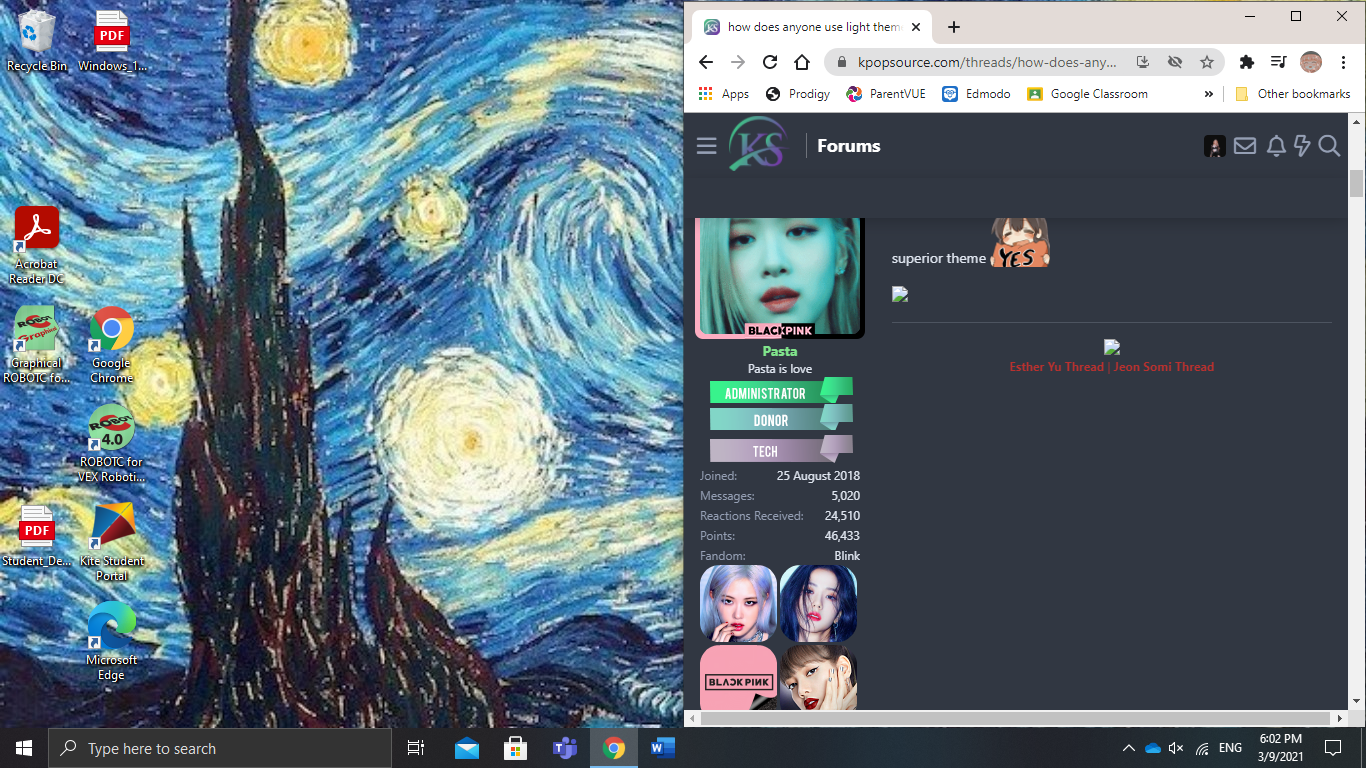Open the Google Classroom bookmark
1366x768 pixels.
pyautogui.click(x=1087, y=94)
